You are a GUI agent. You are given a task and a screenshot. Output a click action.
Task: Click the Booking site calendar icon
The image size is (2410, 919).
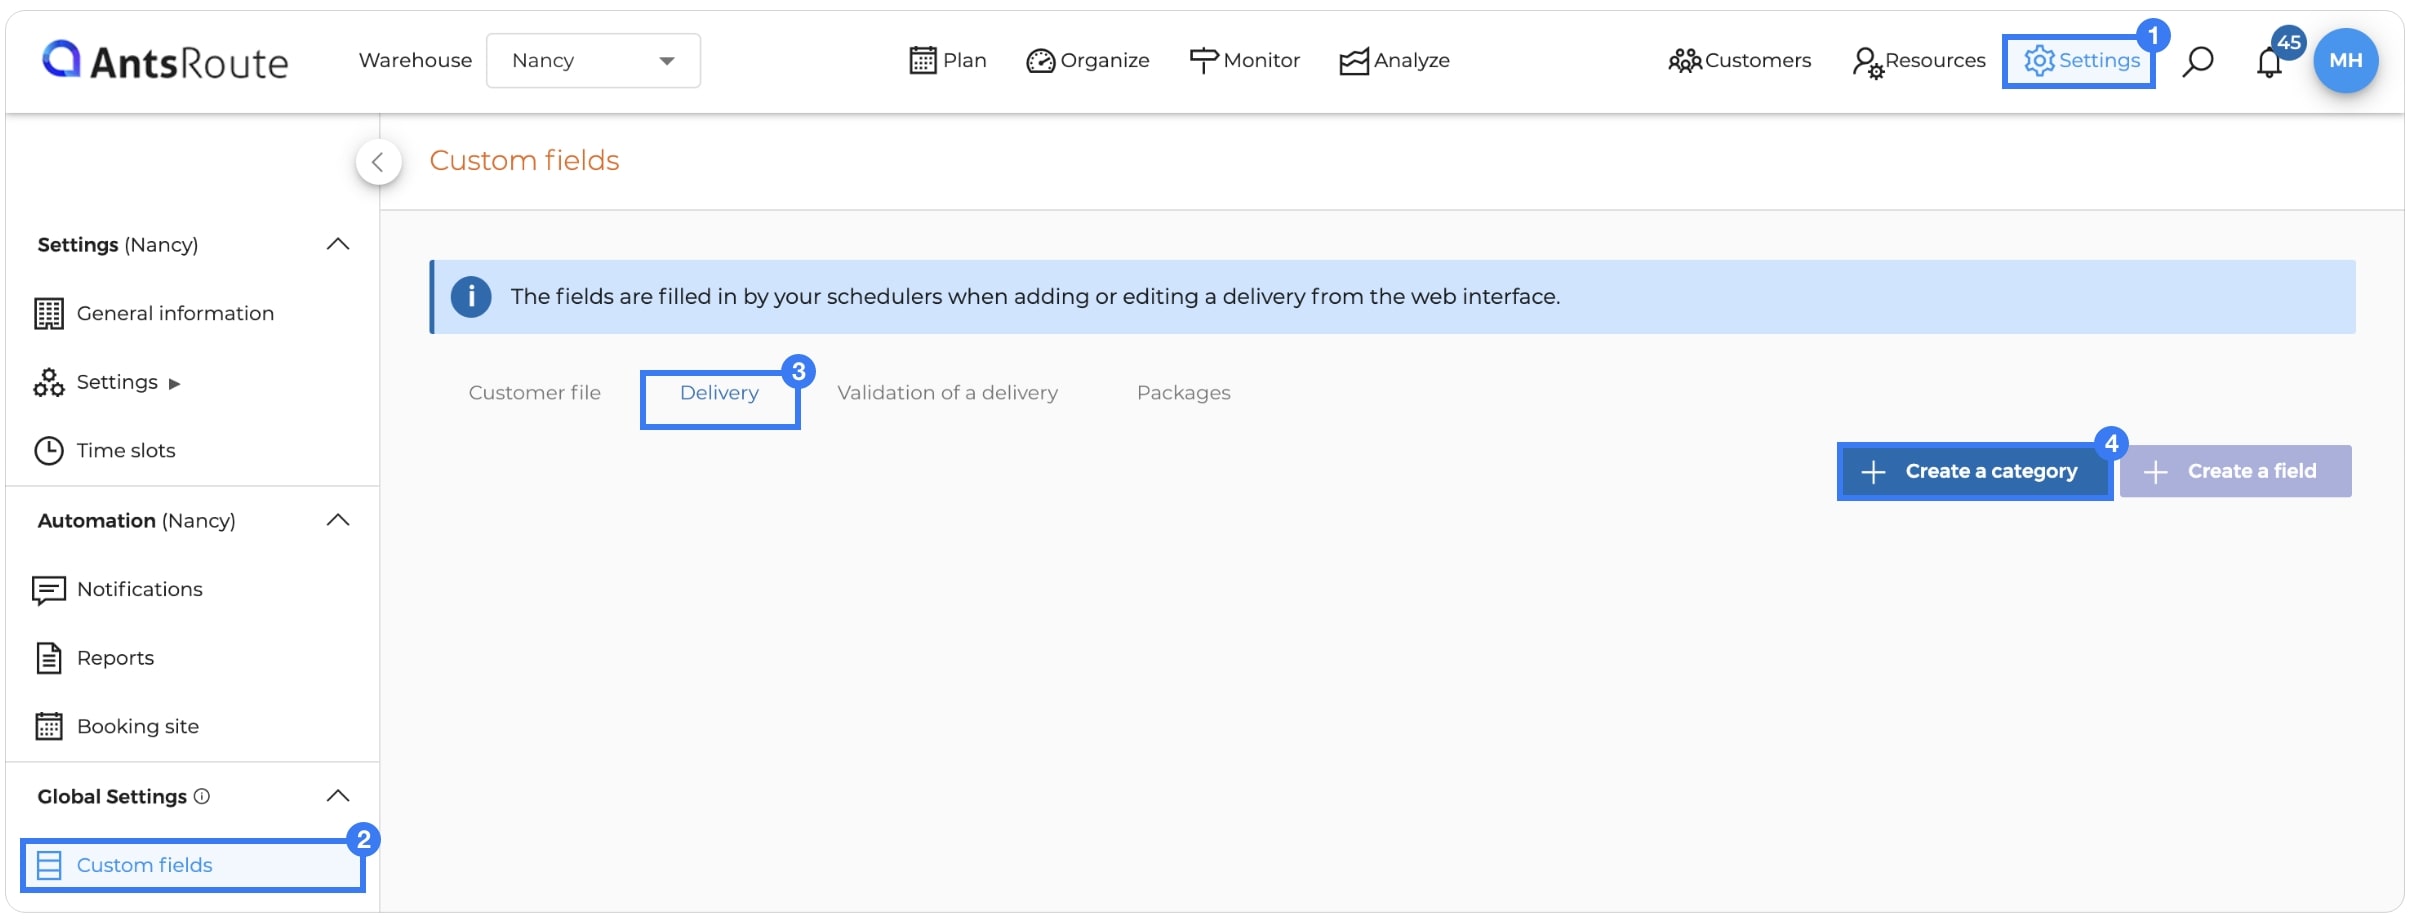(x=49, y=726)
